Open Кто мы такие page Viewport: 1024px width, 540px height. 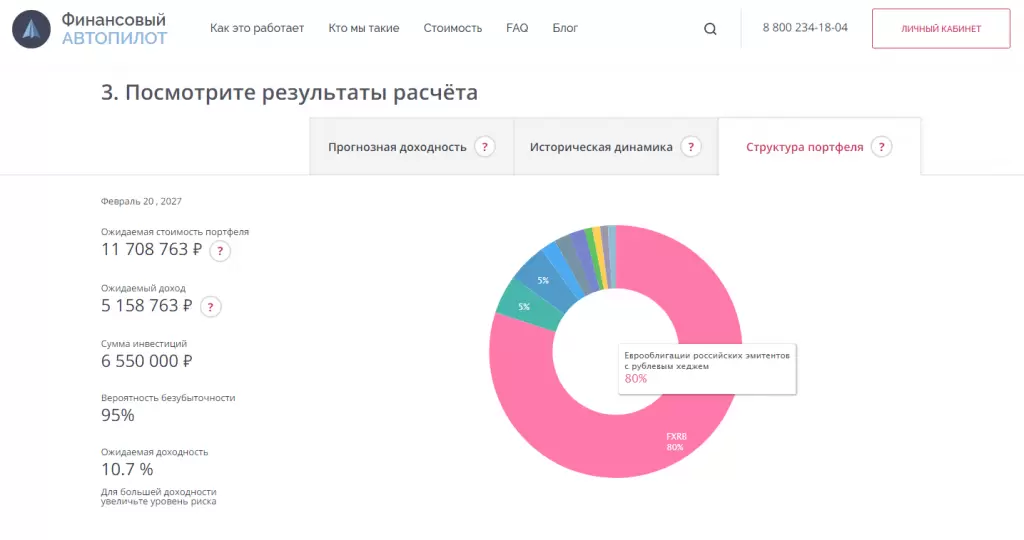coord(364,28)
